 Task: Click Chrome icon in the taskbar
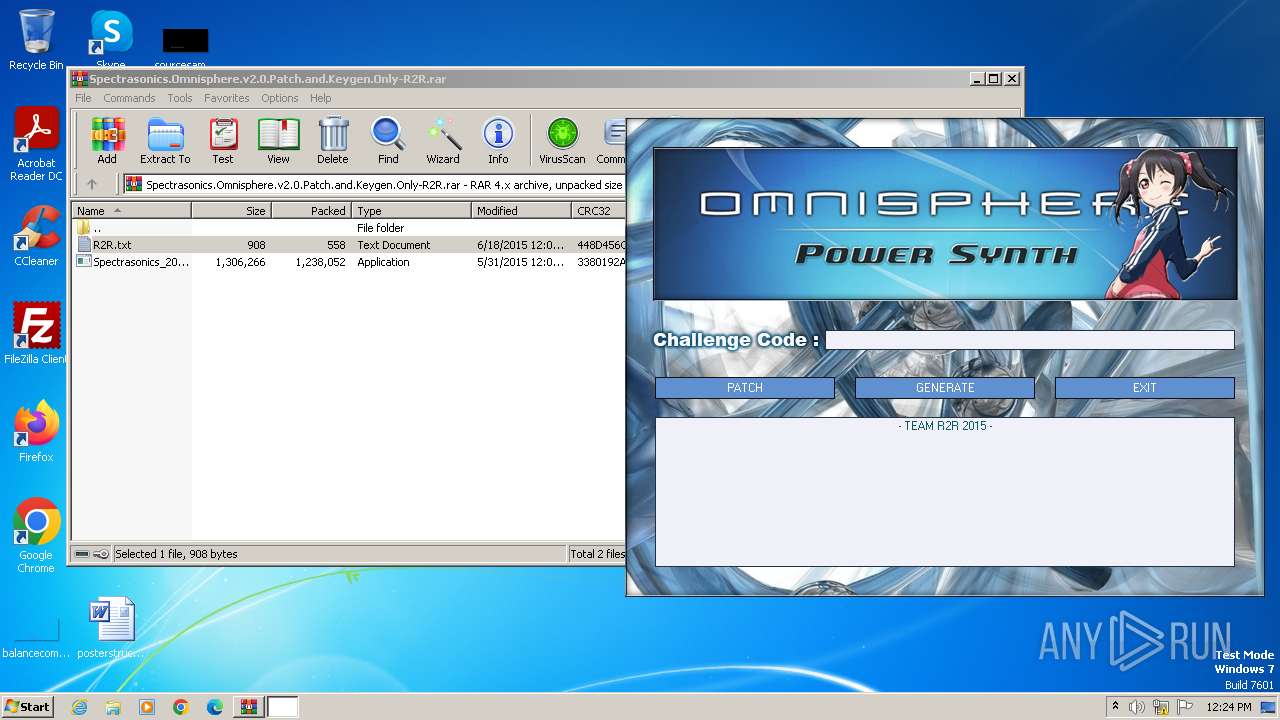pos(181,707)
